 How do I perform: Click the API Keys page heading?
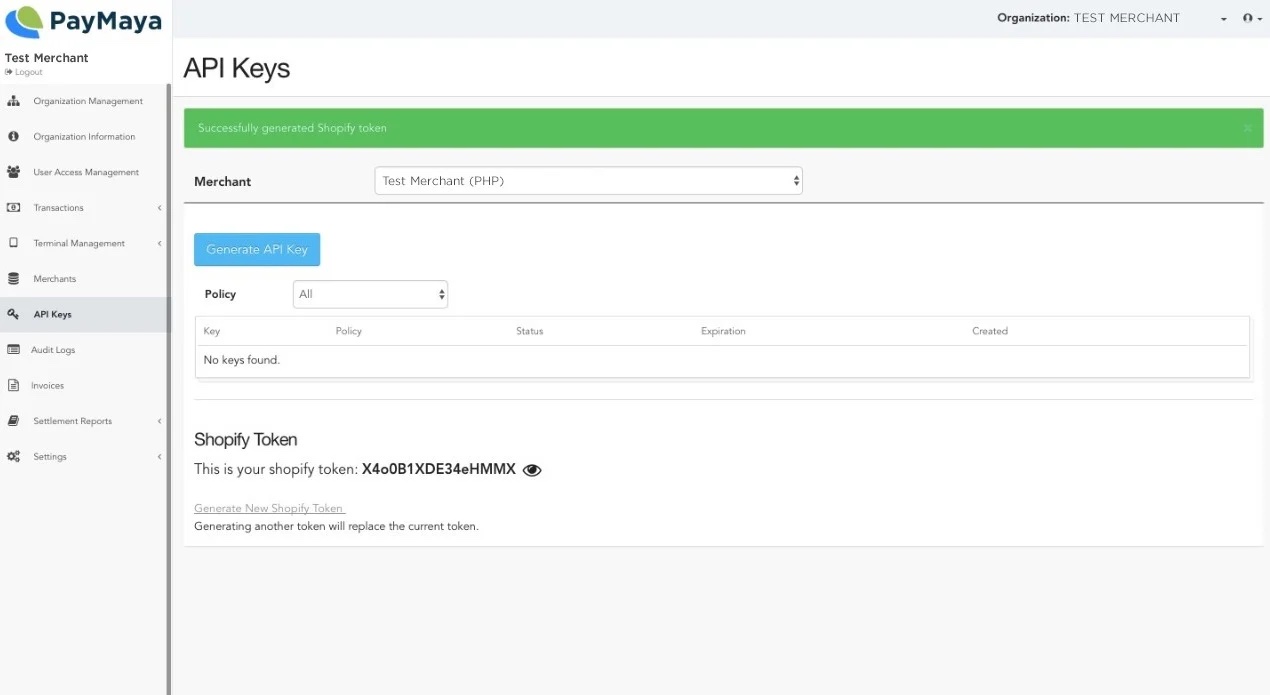pos(237,68)
